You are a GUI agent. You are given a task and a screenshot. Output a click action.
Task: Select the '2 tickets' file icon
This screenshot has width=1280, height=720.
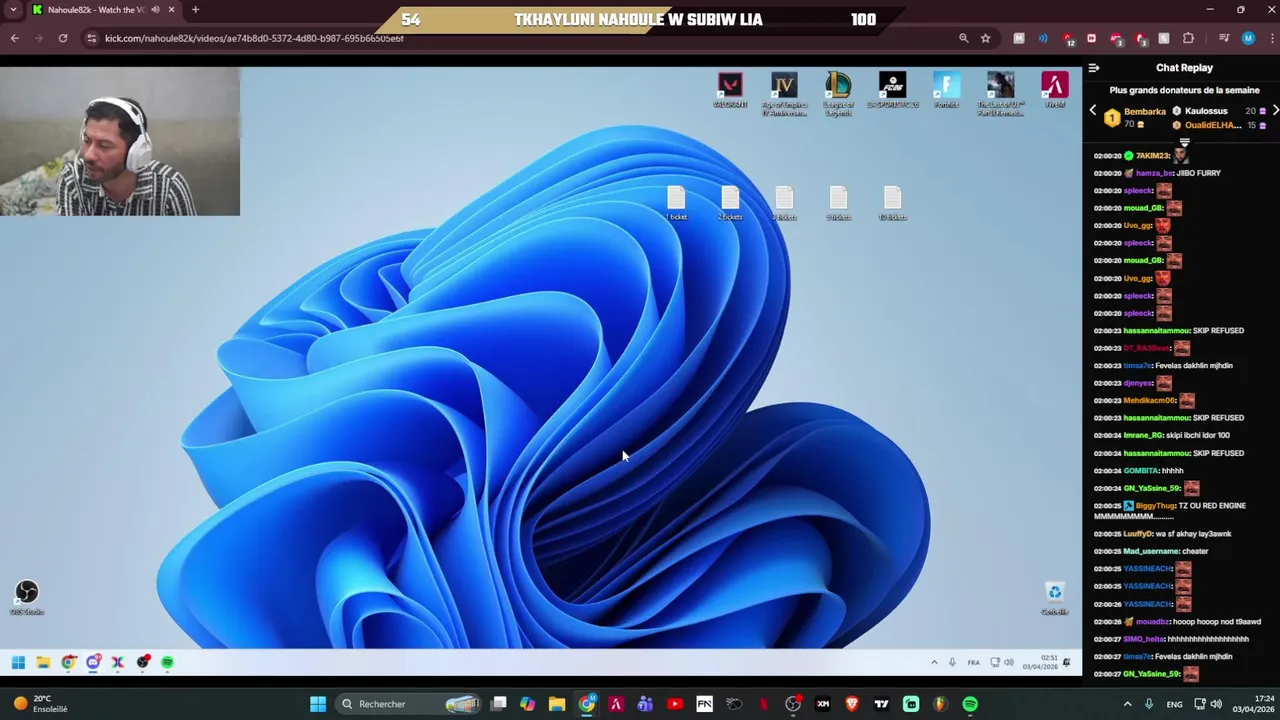(x=730, y=203)
